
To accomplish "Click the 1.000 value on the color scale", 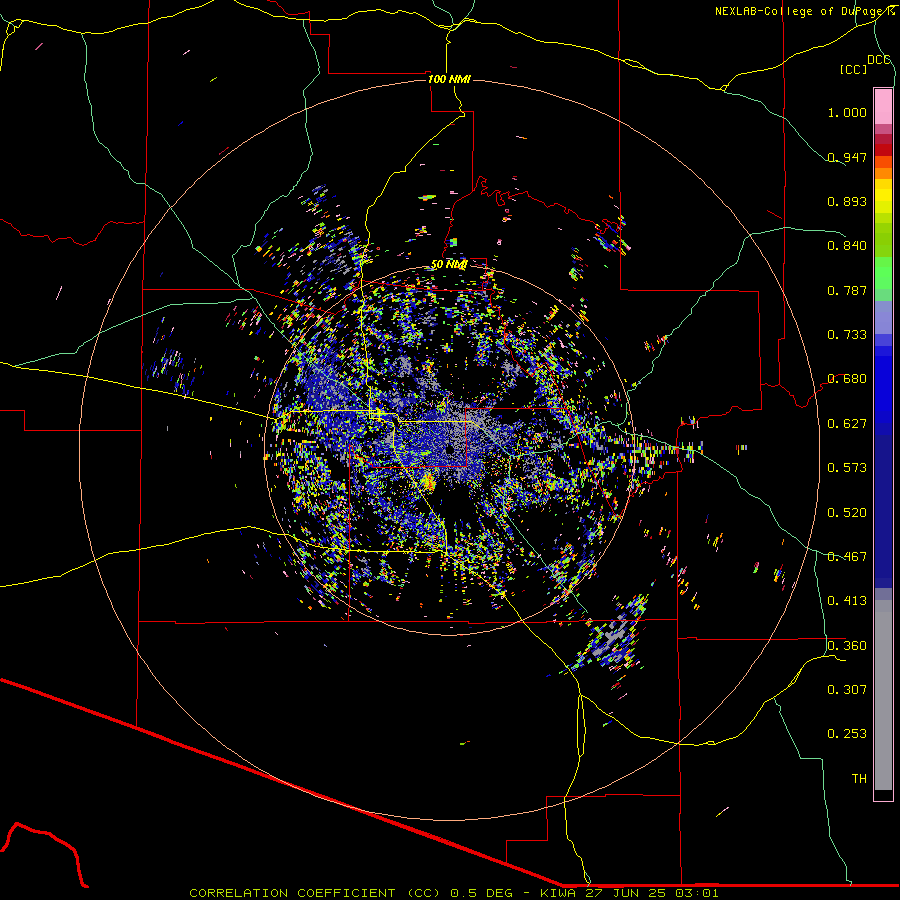I will pos(847,112).
